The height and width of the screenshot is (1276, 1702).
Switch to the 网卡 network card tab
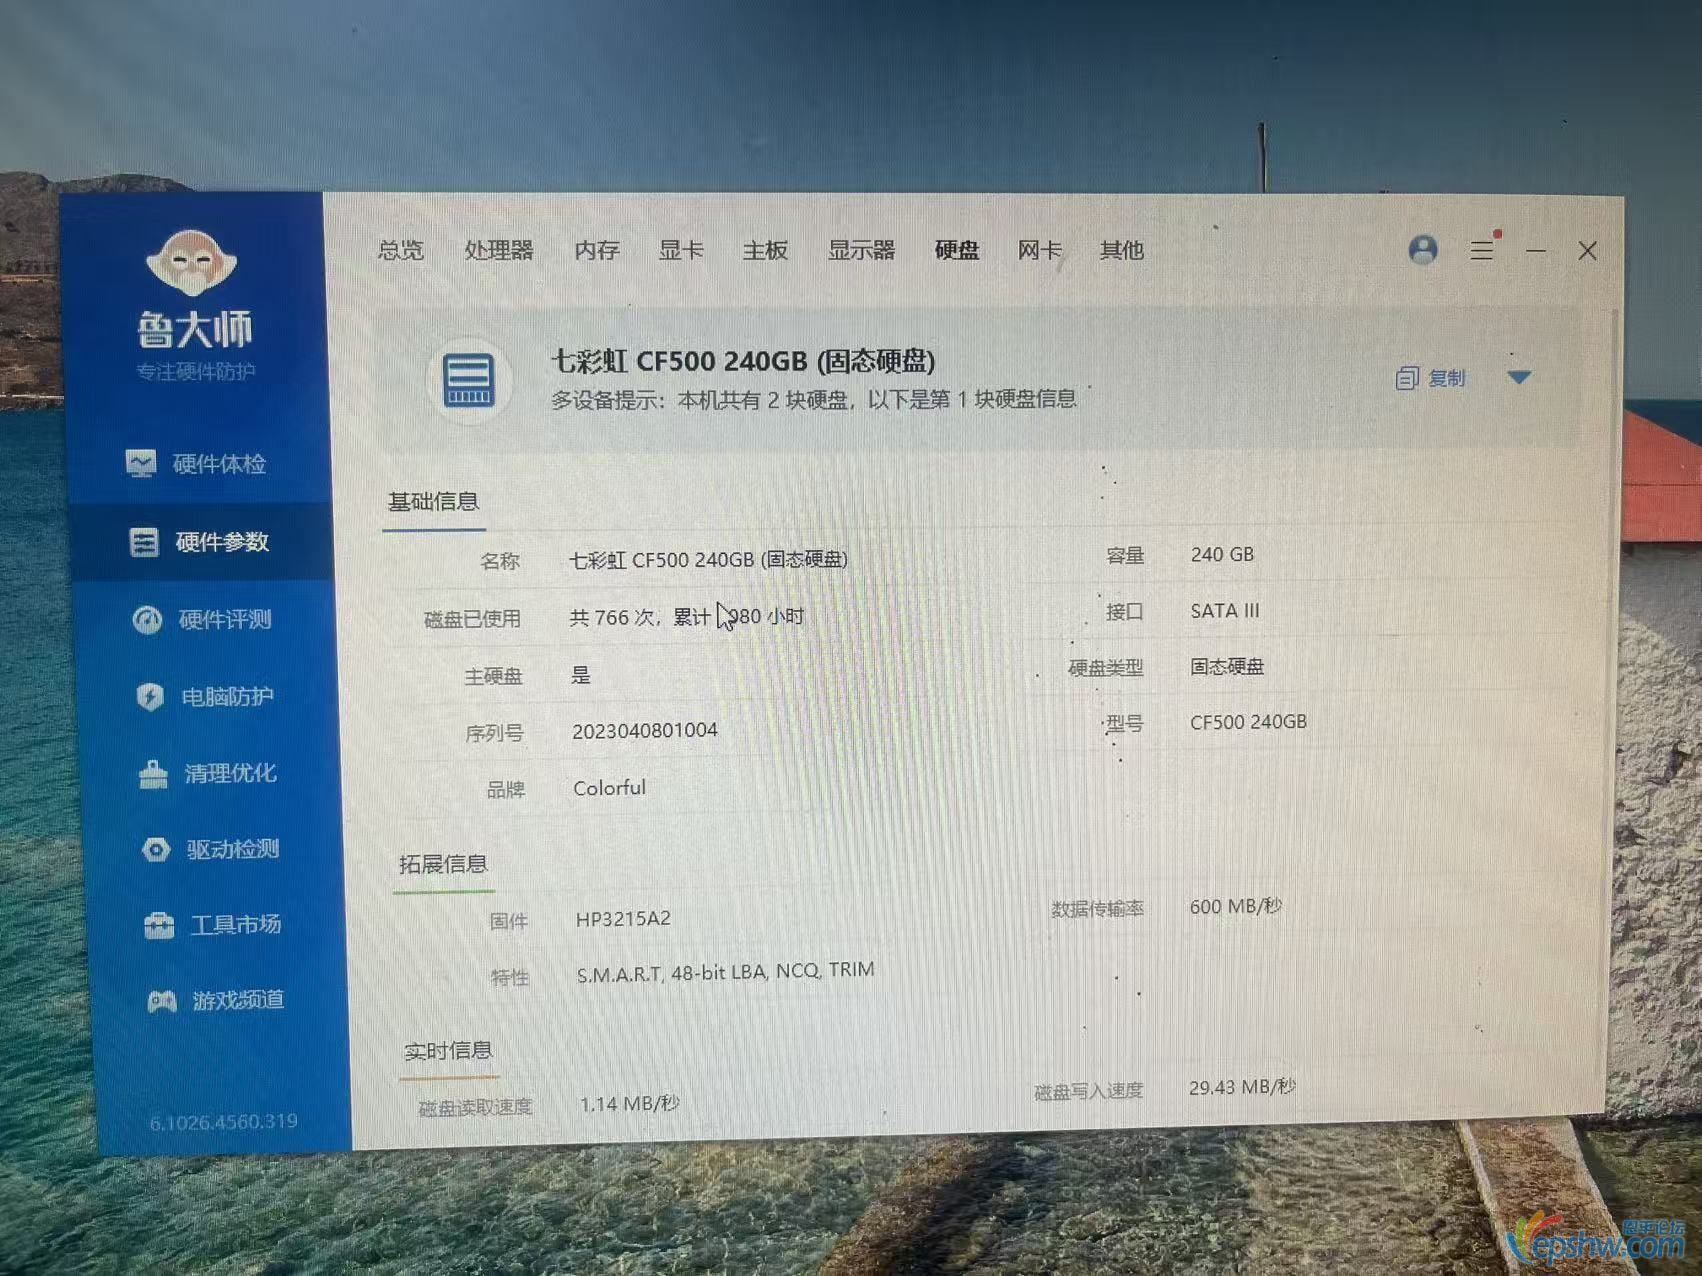(1039, 250)
